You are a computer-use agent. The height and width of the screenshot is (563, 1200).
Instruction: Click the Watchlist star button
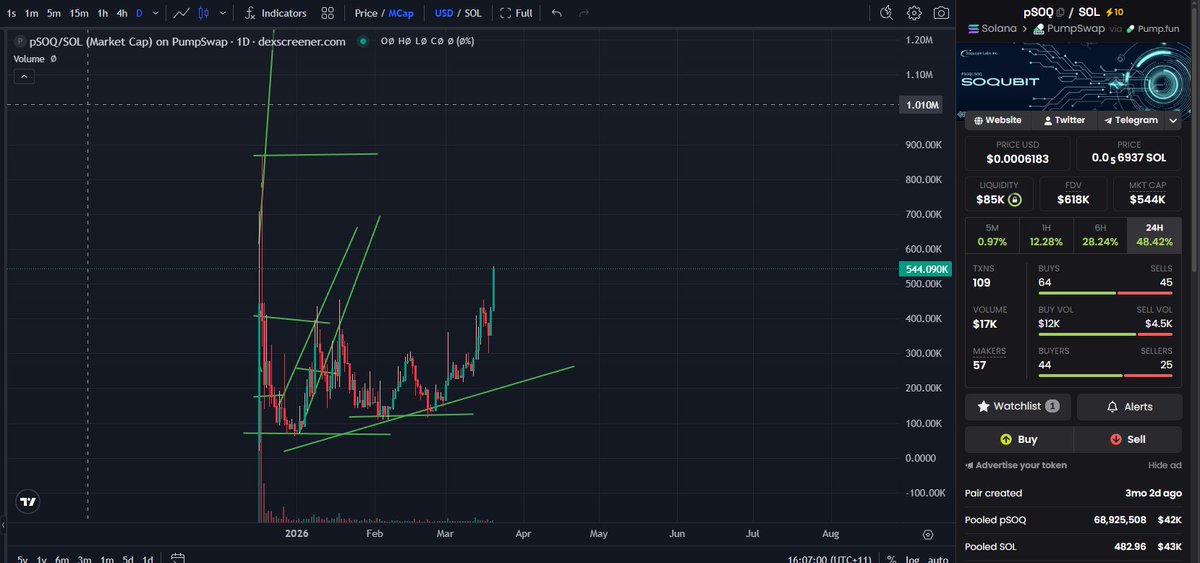point(1018,407)
